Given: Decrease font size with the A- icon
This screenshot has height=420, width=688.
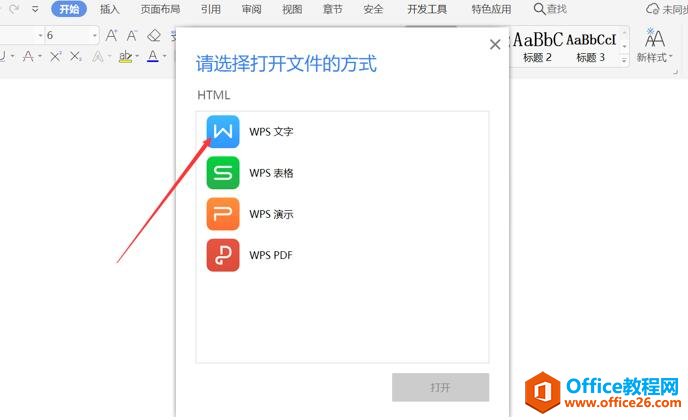Looking at the screenshot, I should pyautogui.click(x=132, y=35).
